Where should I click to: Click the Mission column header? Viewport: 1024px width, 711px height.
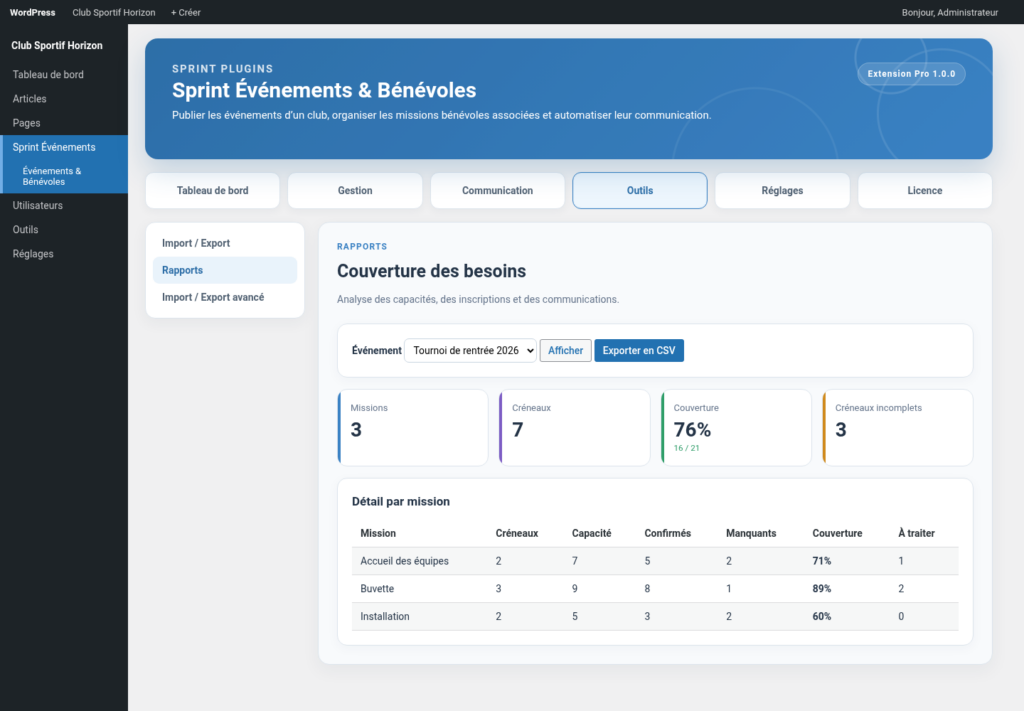click(378, 533)
